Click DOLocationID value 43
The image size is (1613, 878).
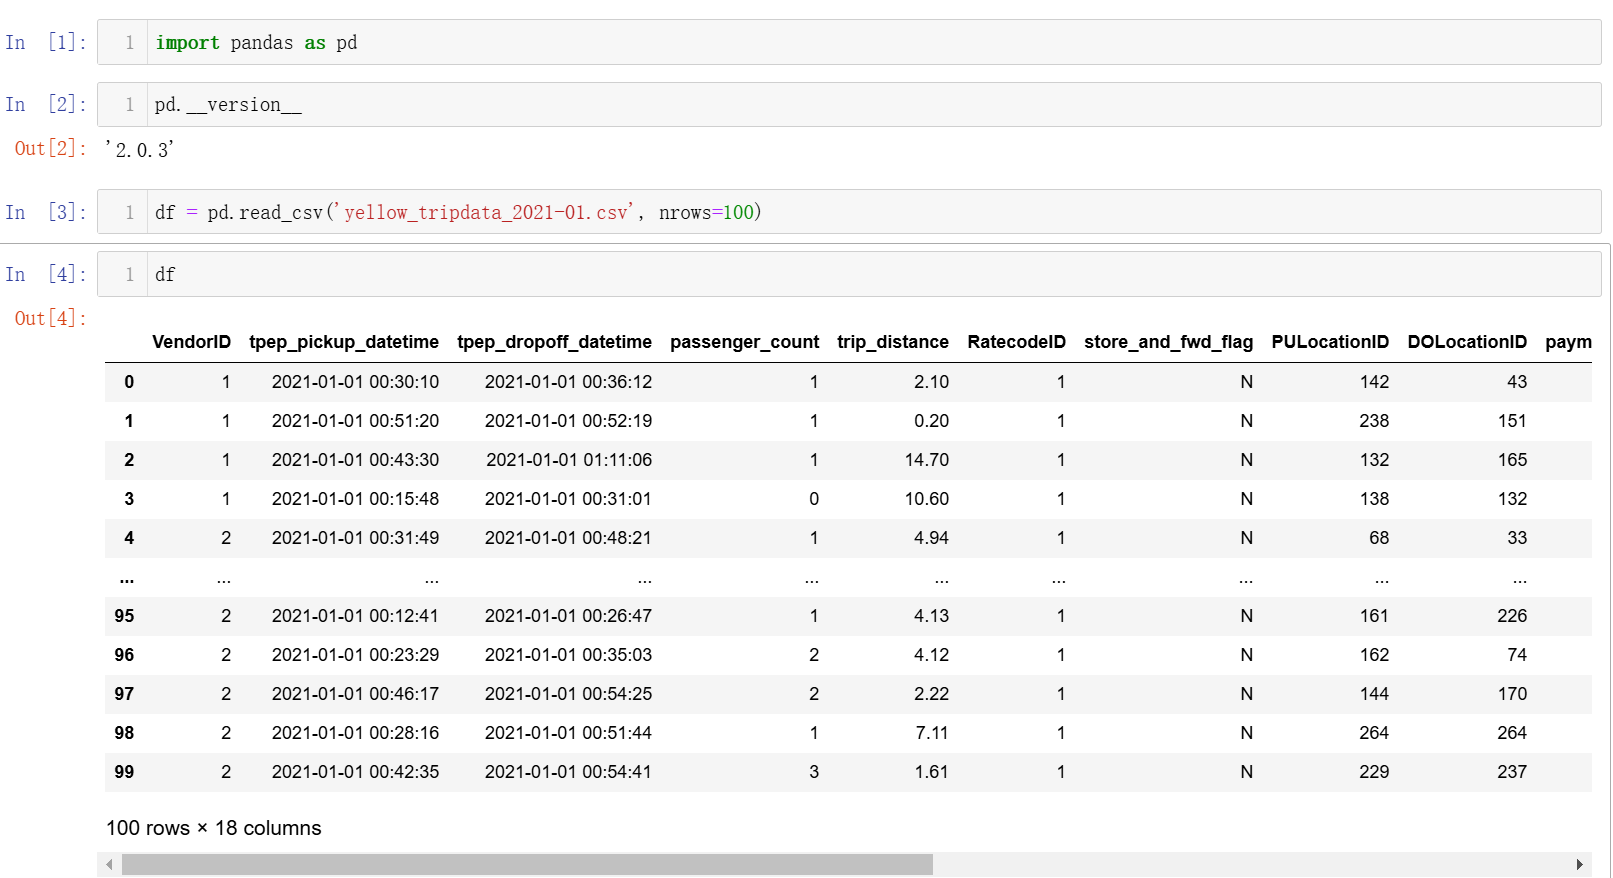point(1517,382)
